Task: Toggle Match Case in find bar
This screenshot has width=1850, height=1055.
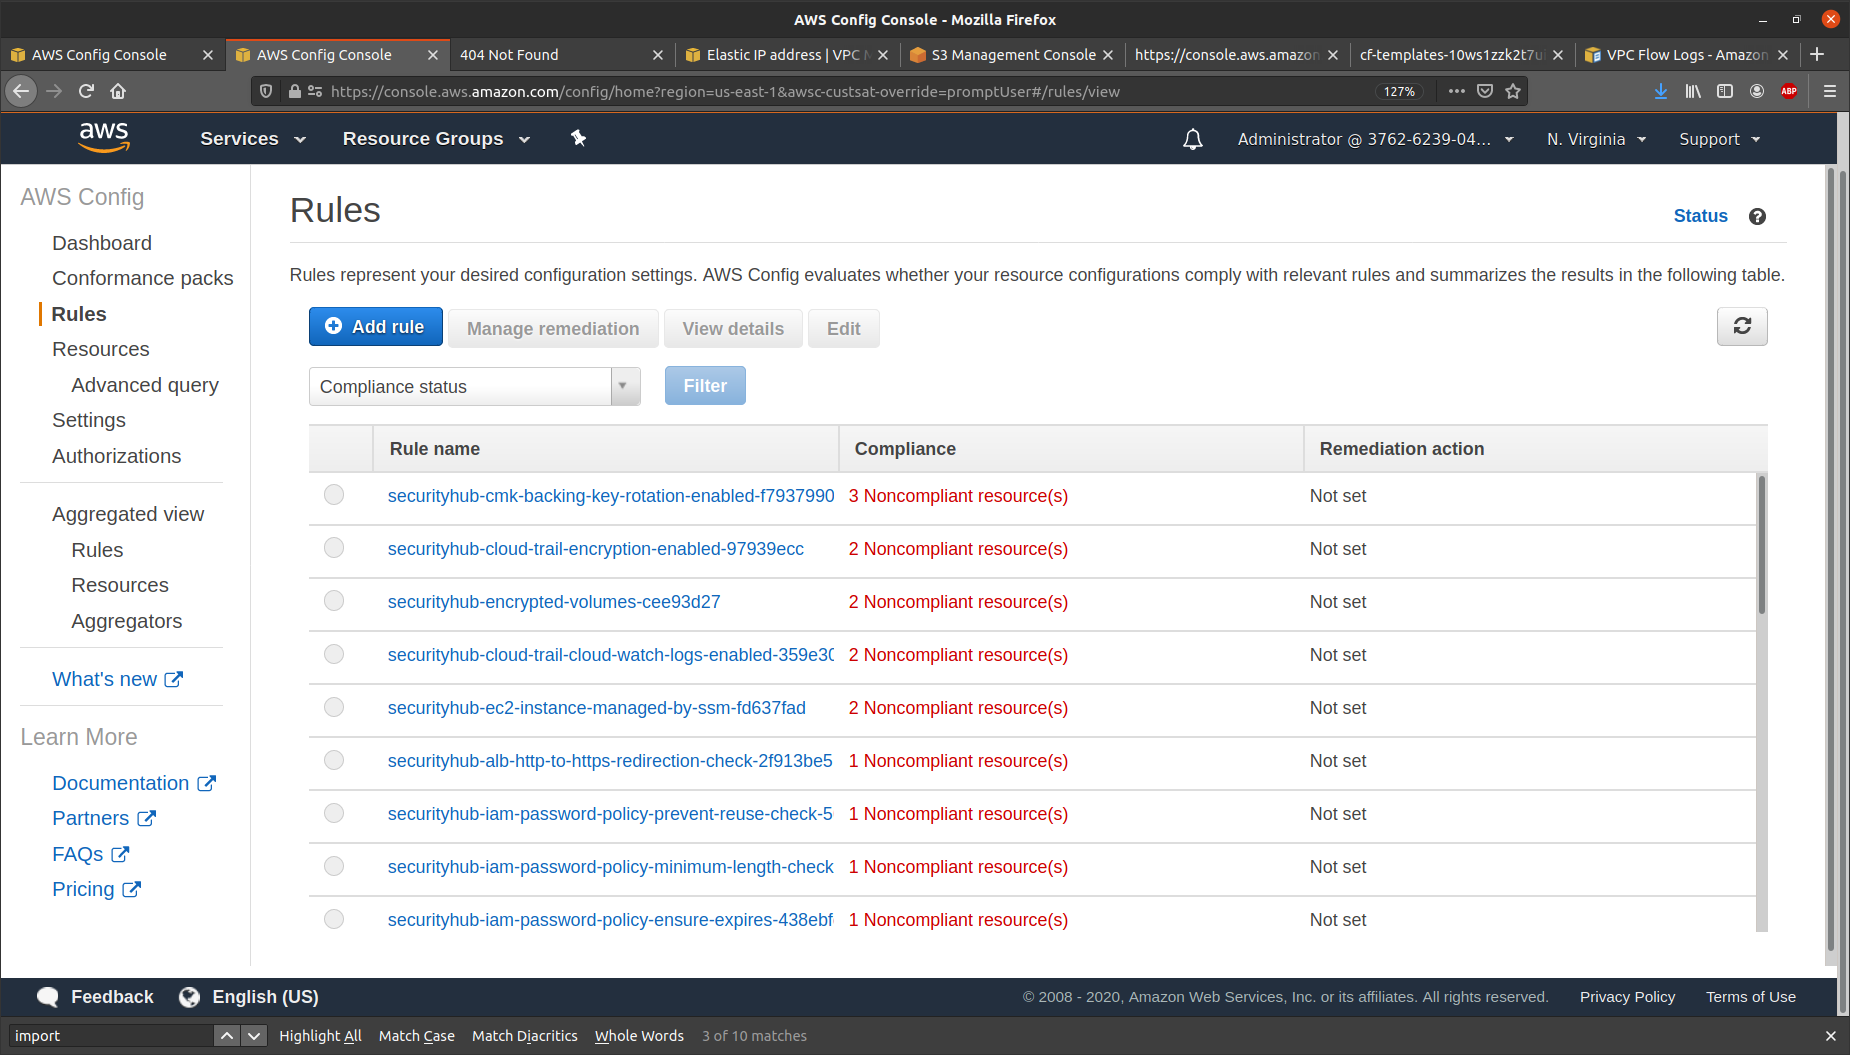Action: pyautogui.click(x=417, y=1036)
